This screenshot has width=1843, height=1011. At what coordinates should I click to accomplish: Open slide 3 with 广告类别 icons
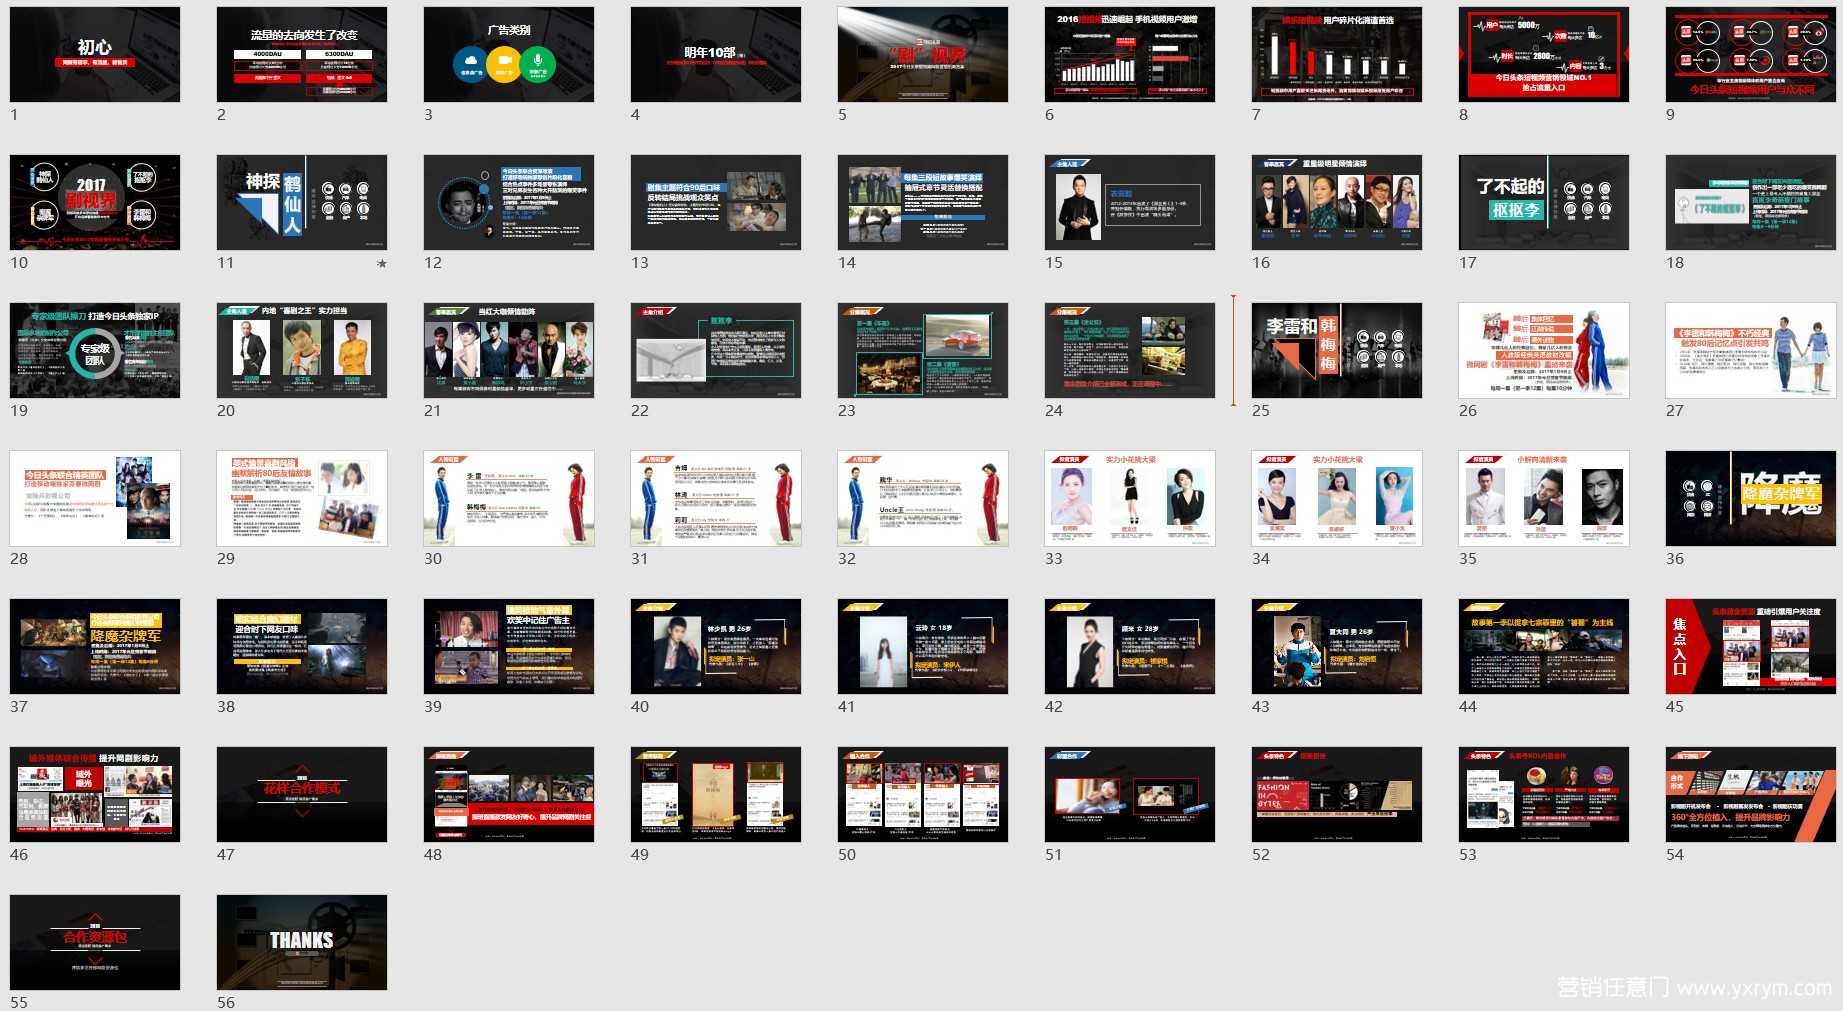tap(509, 54)
